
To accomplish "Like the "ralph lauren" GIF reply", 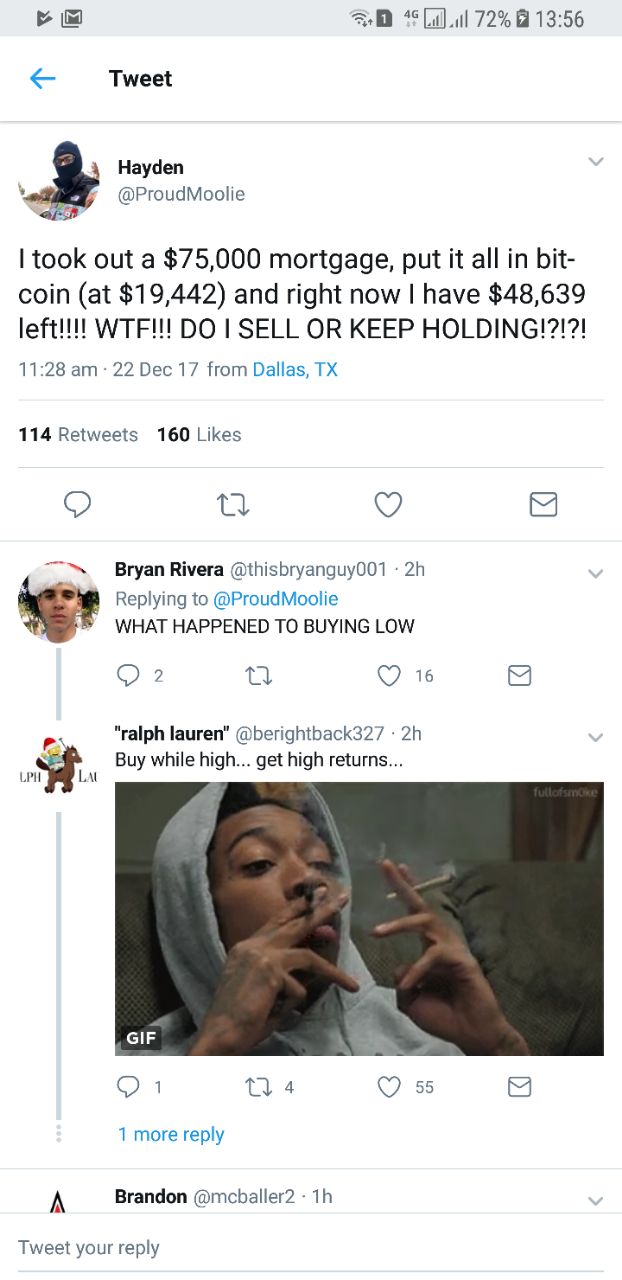I will pos(389,1087).
